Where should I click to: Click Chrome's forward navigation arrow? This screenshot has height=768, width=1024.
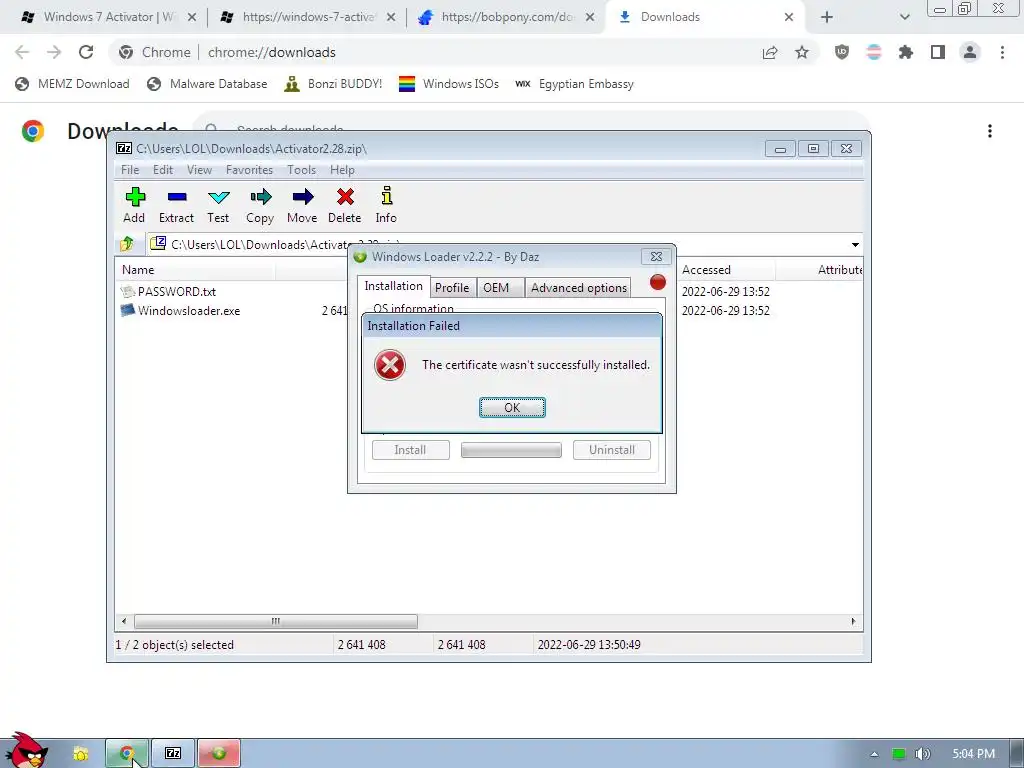tap(54, 52)
